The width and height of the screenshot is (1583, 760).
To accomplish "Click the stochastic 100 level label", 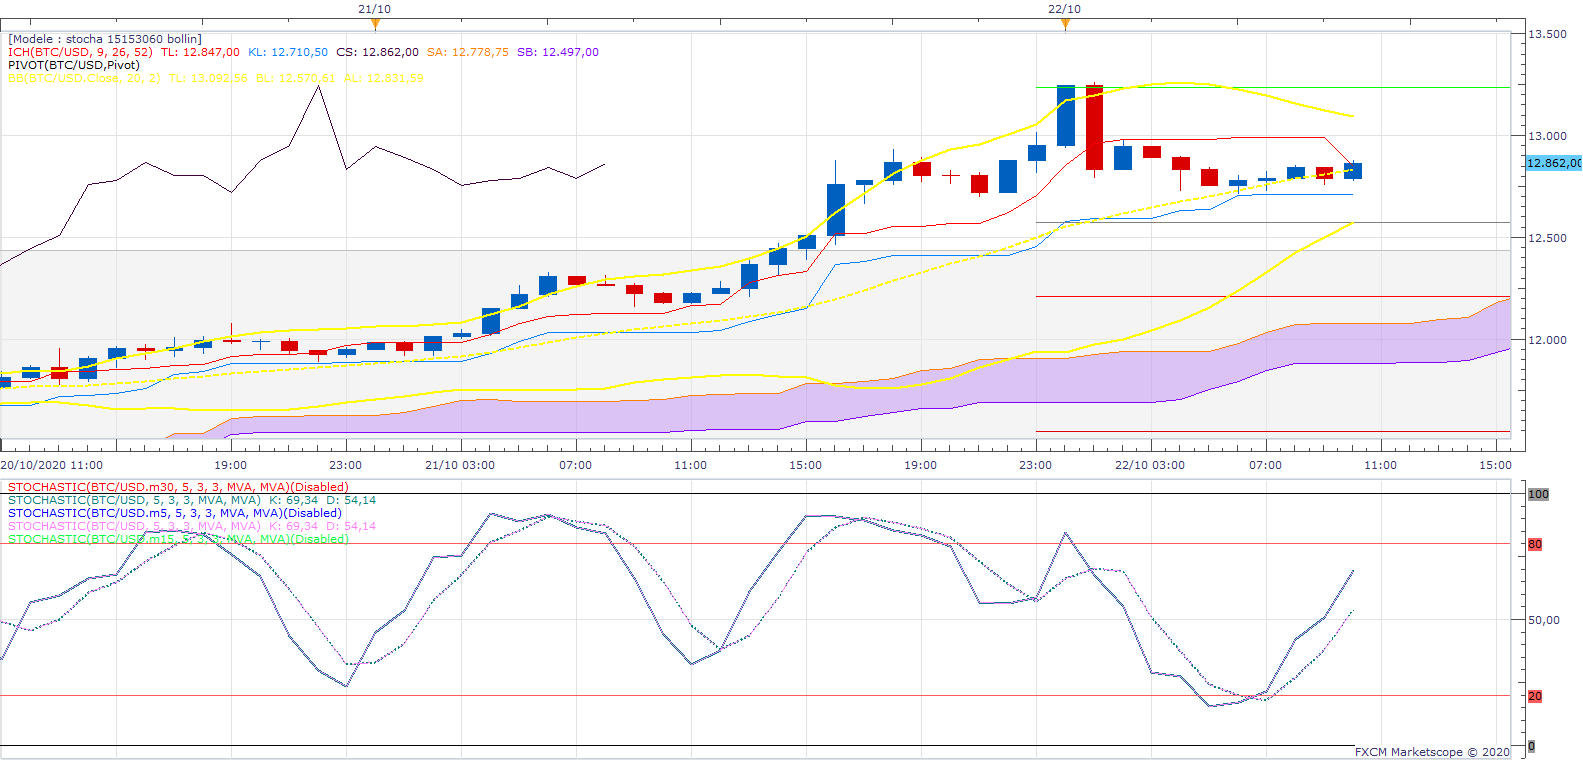I will [1538, 494].
